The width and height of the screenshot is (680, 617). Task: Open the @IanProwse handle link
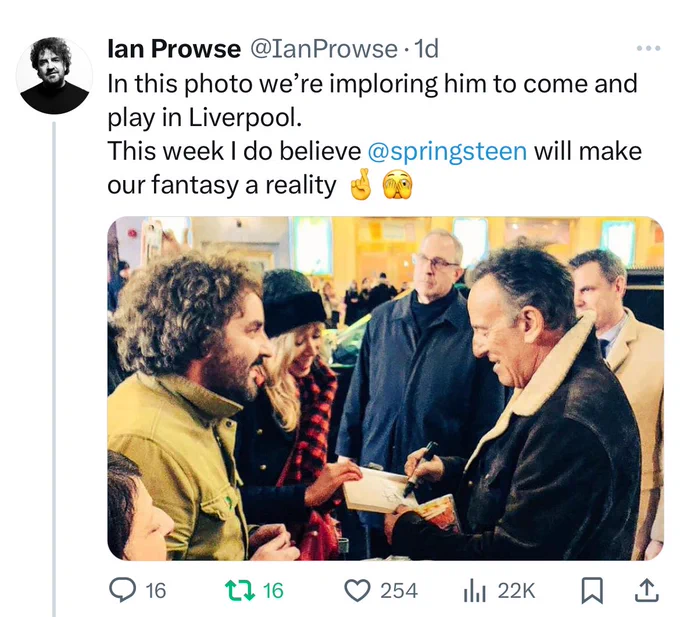click(x=324, y=49)
